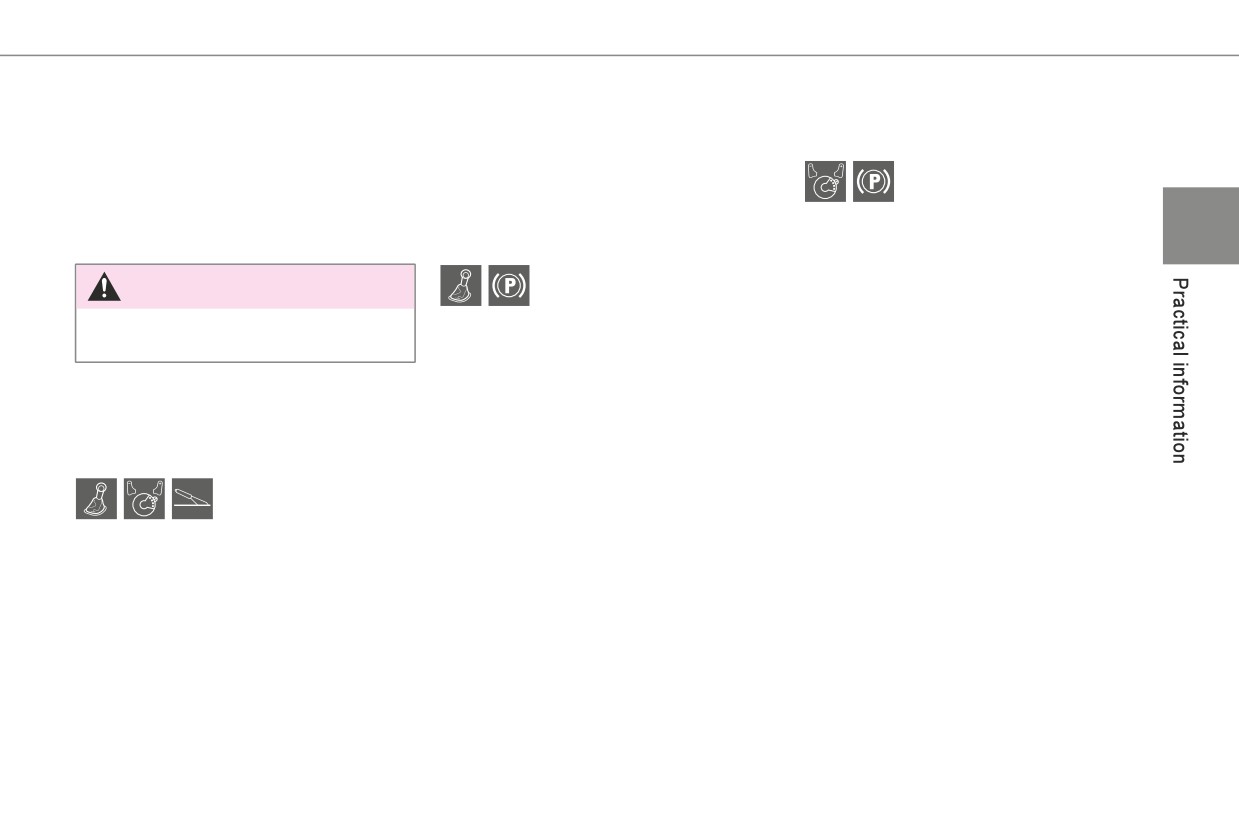Select the parking brake icon beside the pedals icon
This screenshot has width=1239, height=825.
(873, 181)
